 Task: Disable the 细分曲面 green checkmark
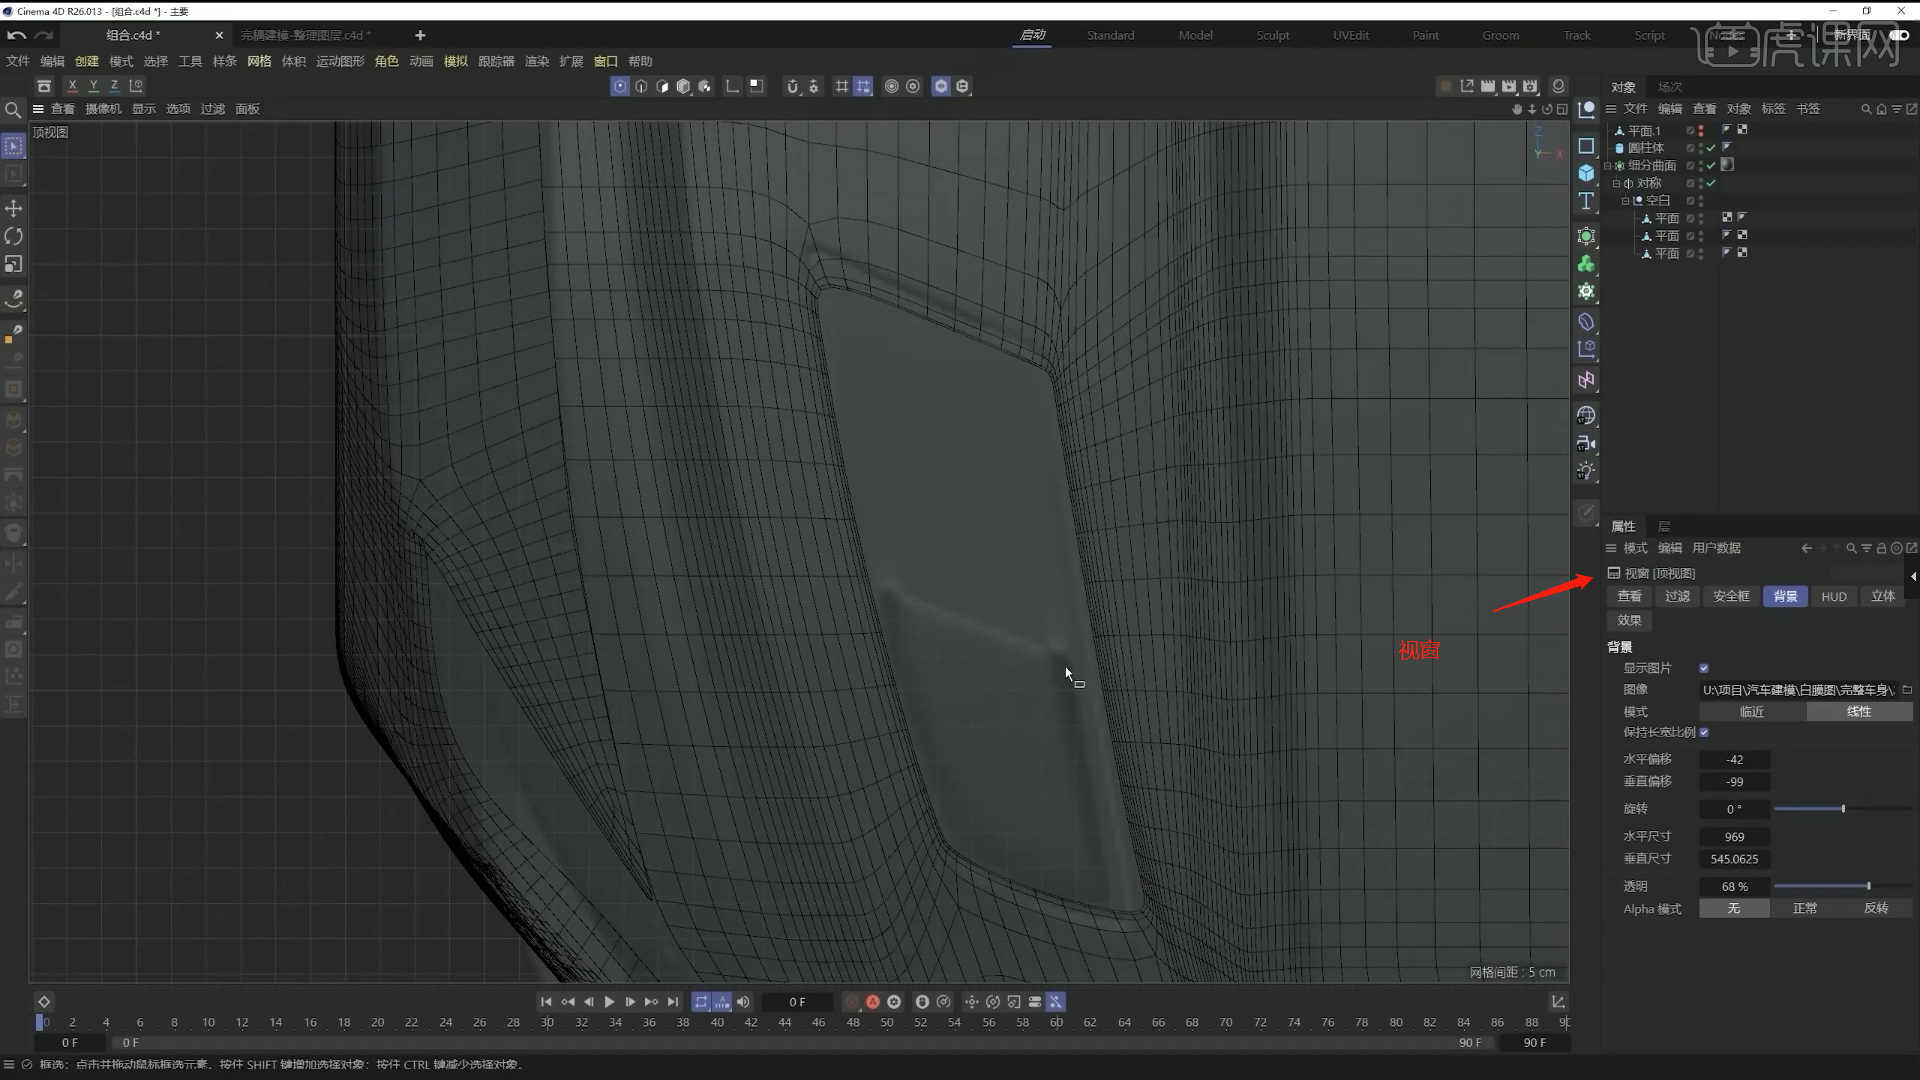(1712, 166)
